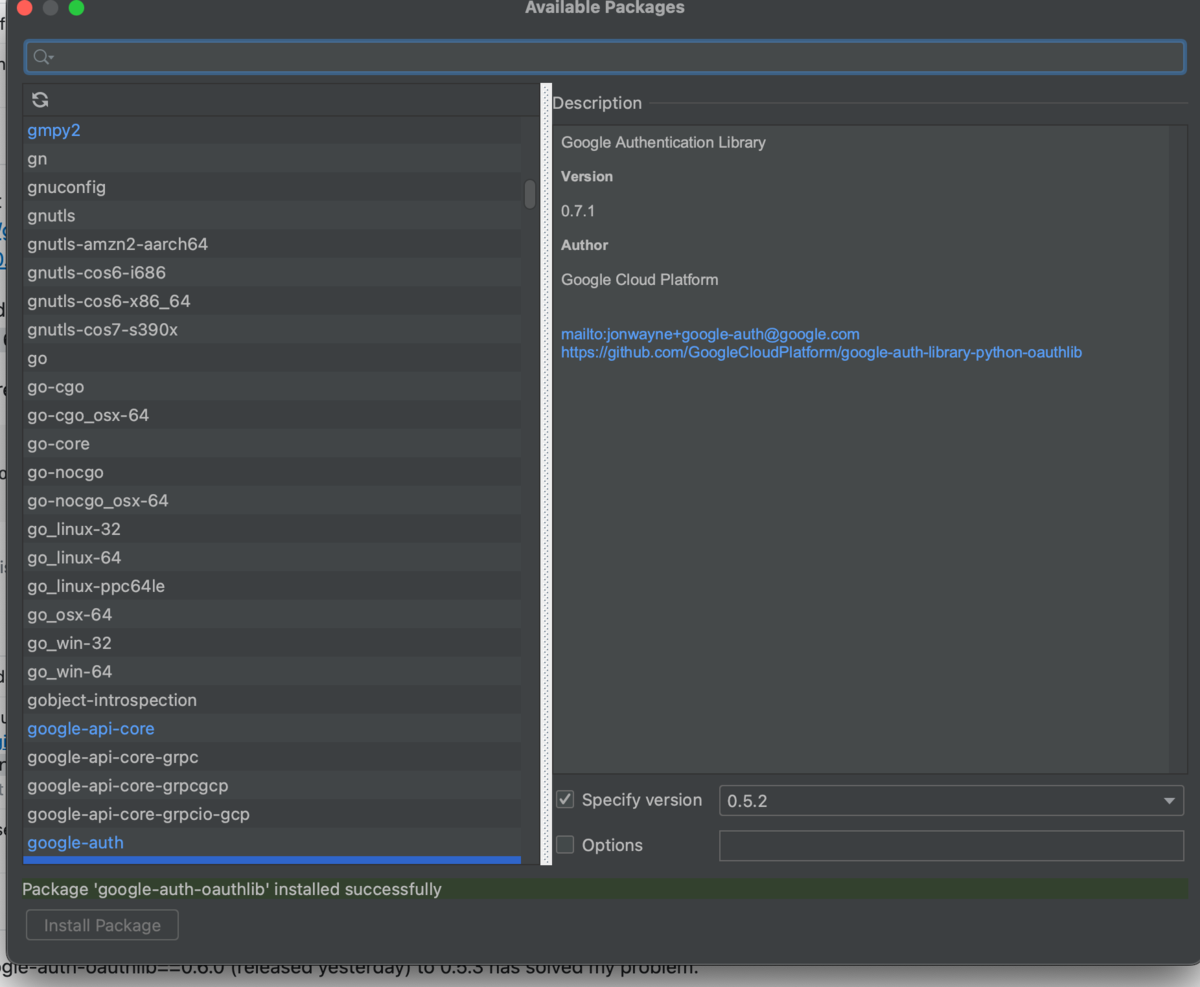Select go-cgo_osx-64 in the list
Screen dimensions: 1200x987
click(x=272, y=415)
